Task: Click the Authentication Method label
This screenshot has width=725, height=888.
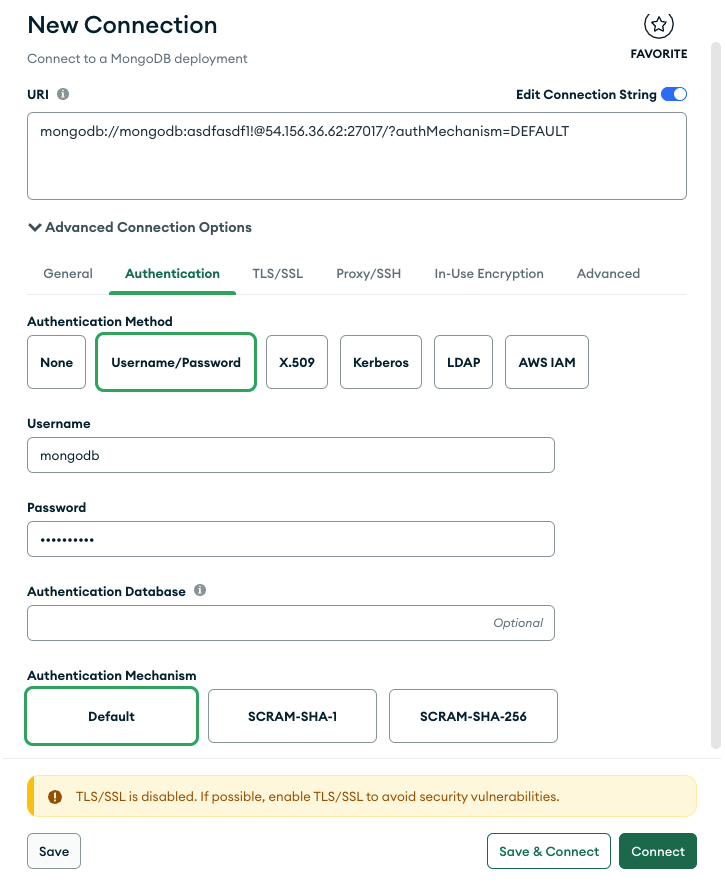Action: click(x=100, y=322)
